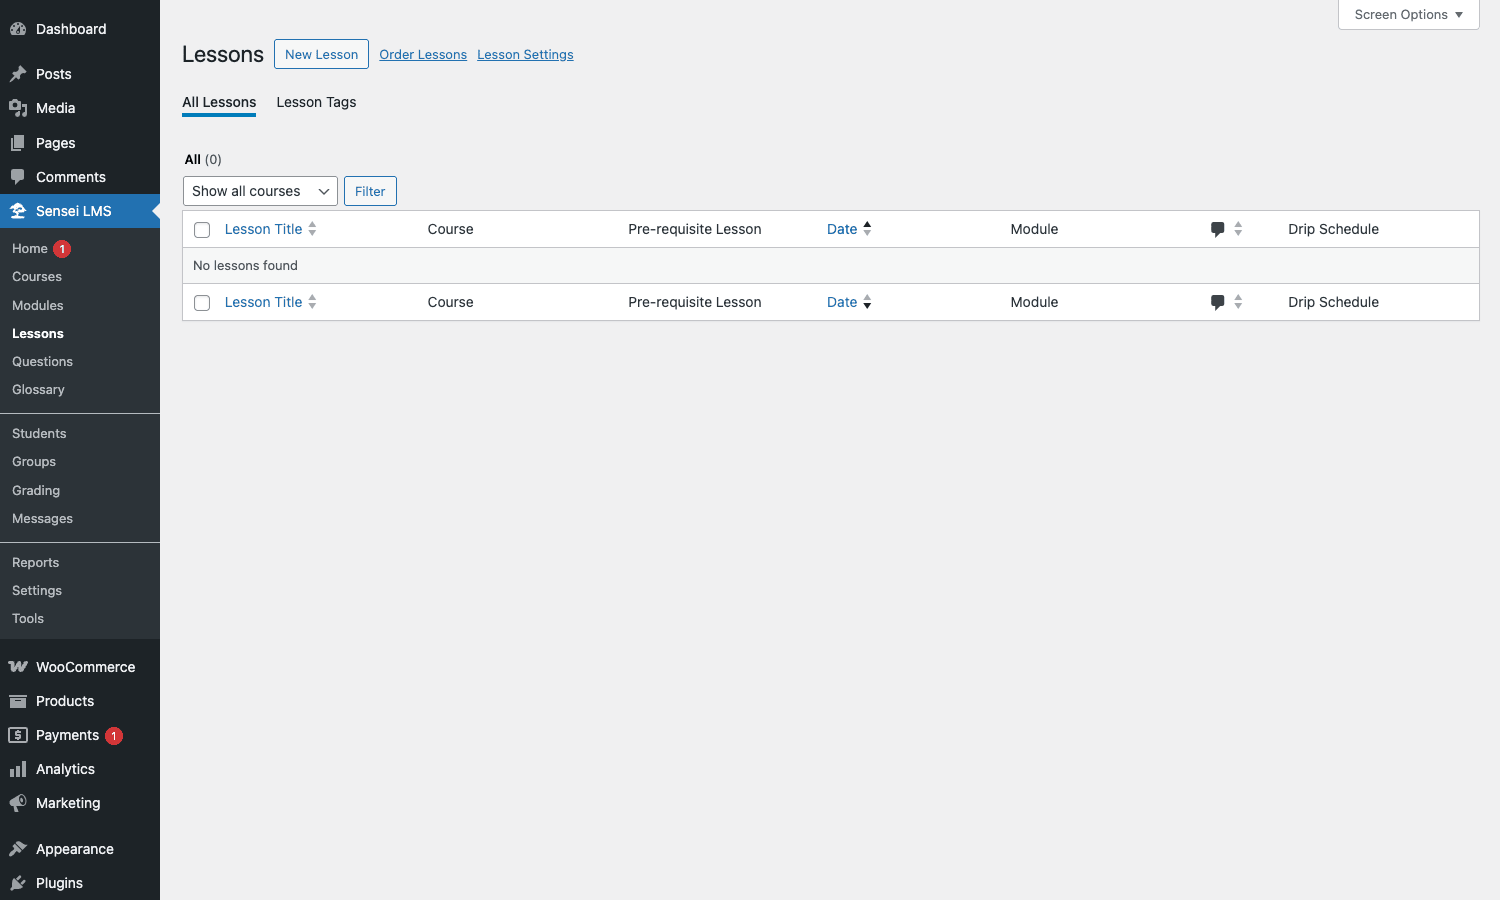Open the Glossary menu item
Image resolution: width=1500 pixels, height=900 pixels.
tap(38, 389)
